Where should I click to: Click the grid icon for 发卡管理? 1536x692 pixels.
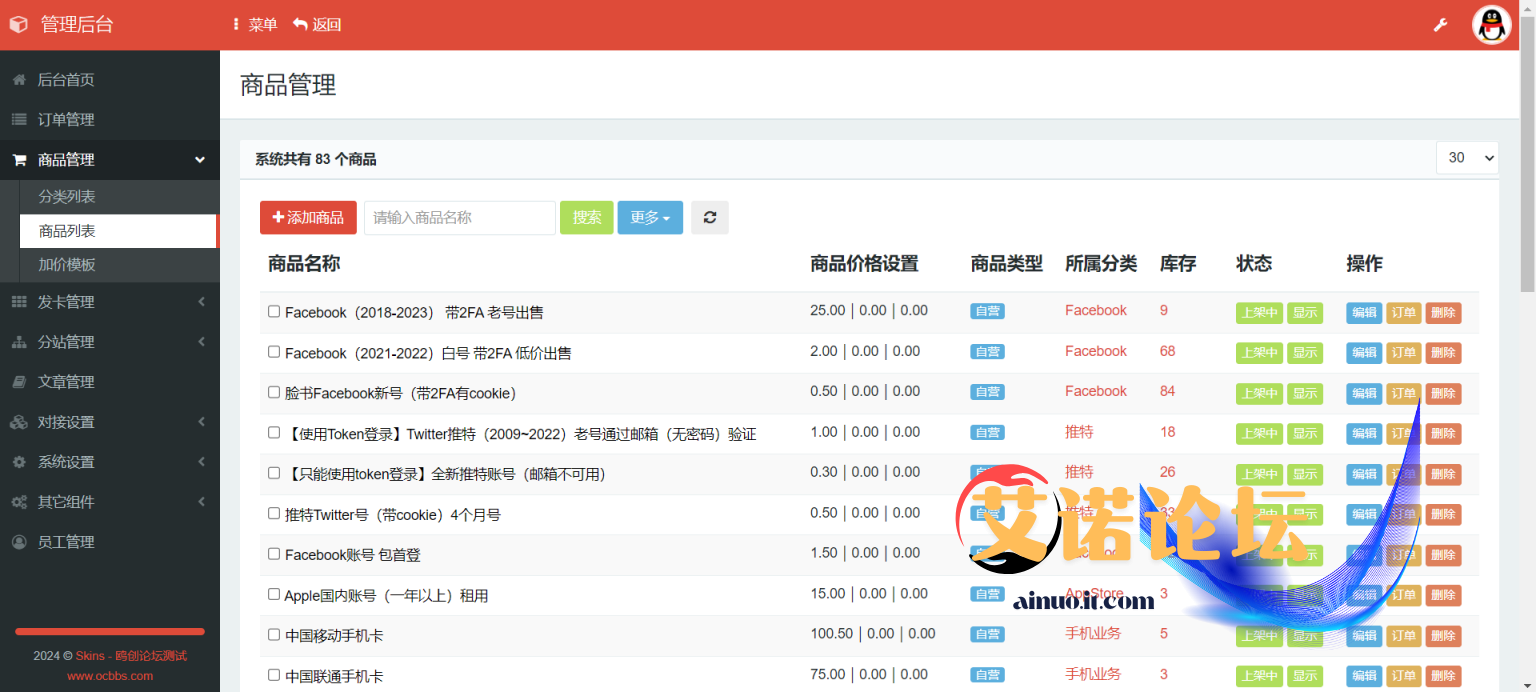click(x=19, y=302)
